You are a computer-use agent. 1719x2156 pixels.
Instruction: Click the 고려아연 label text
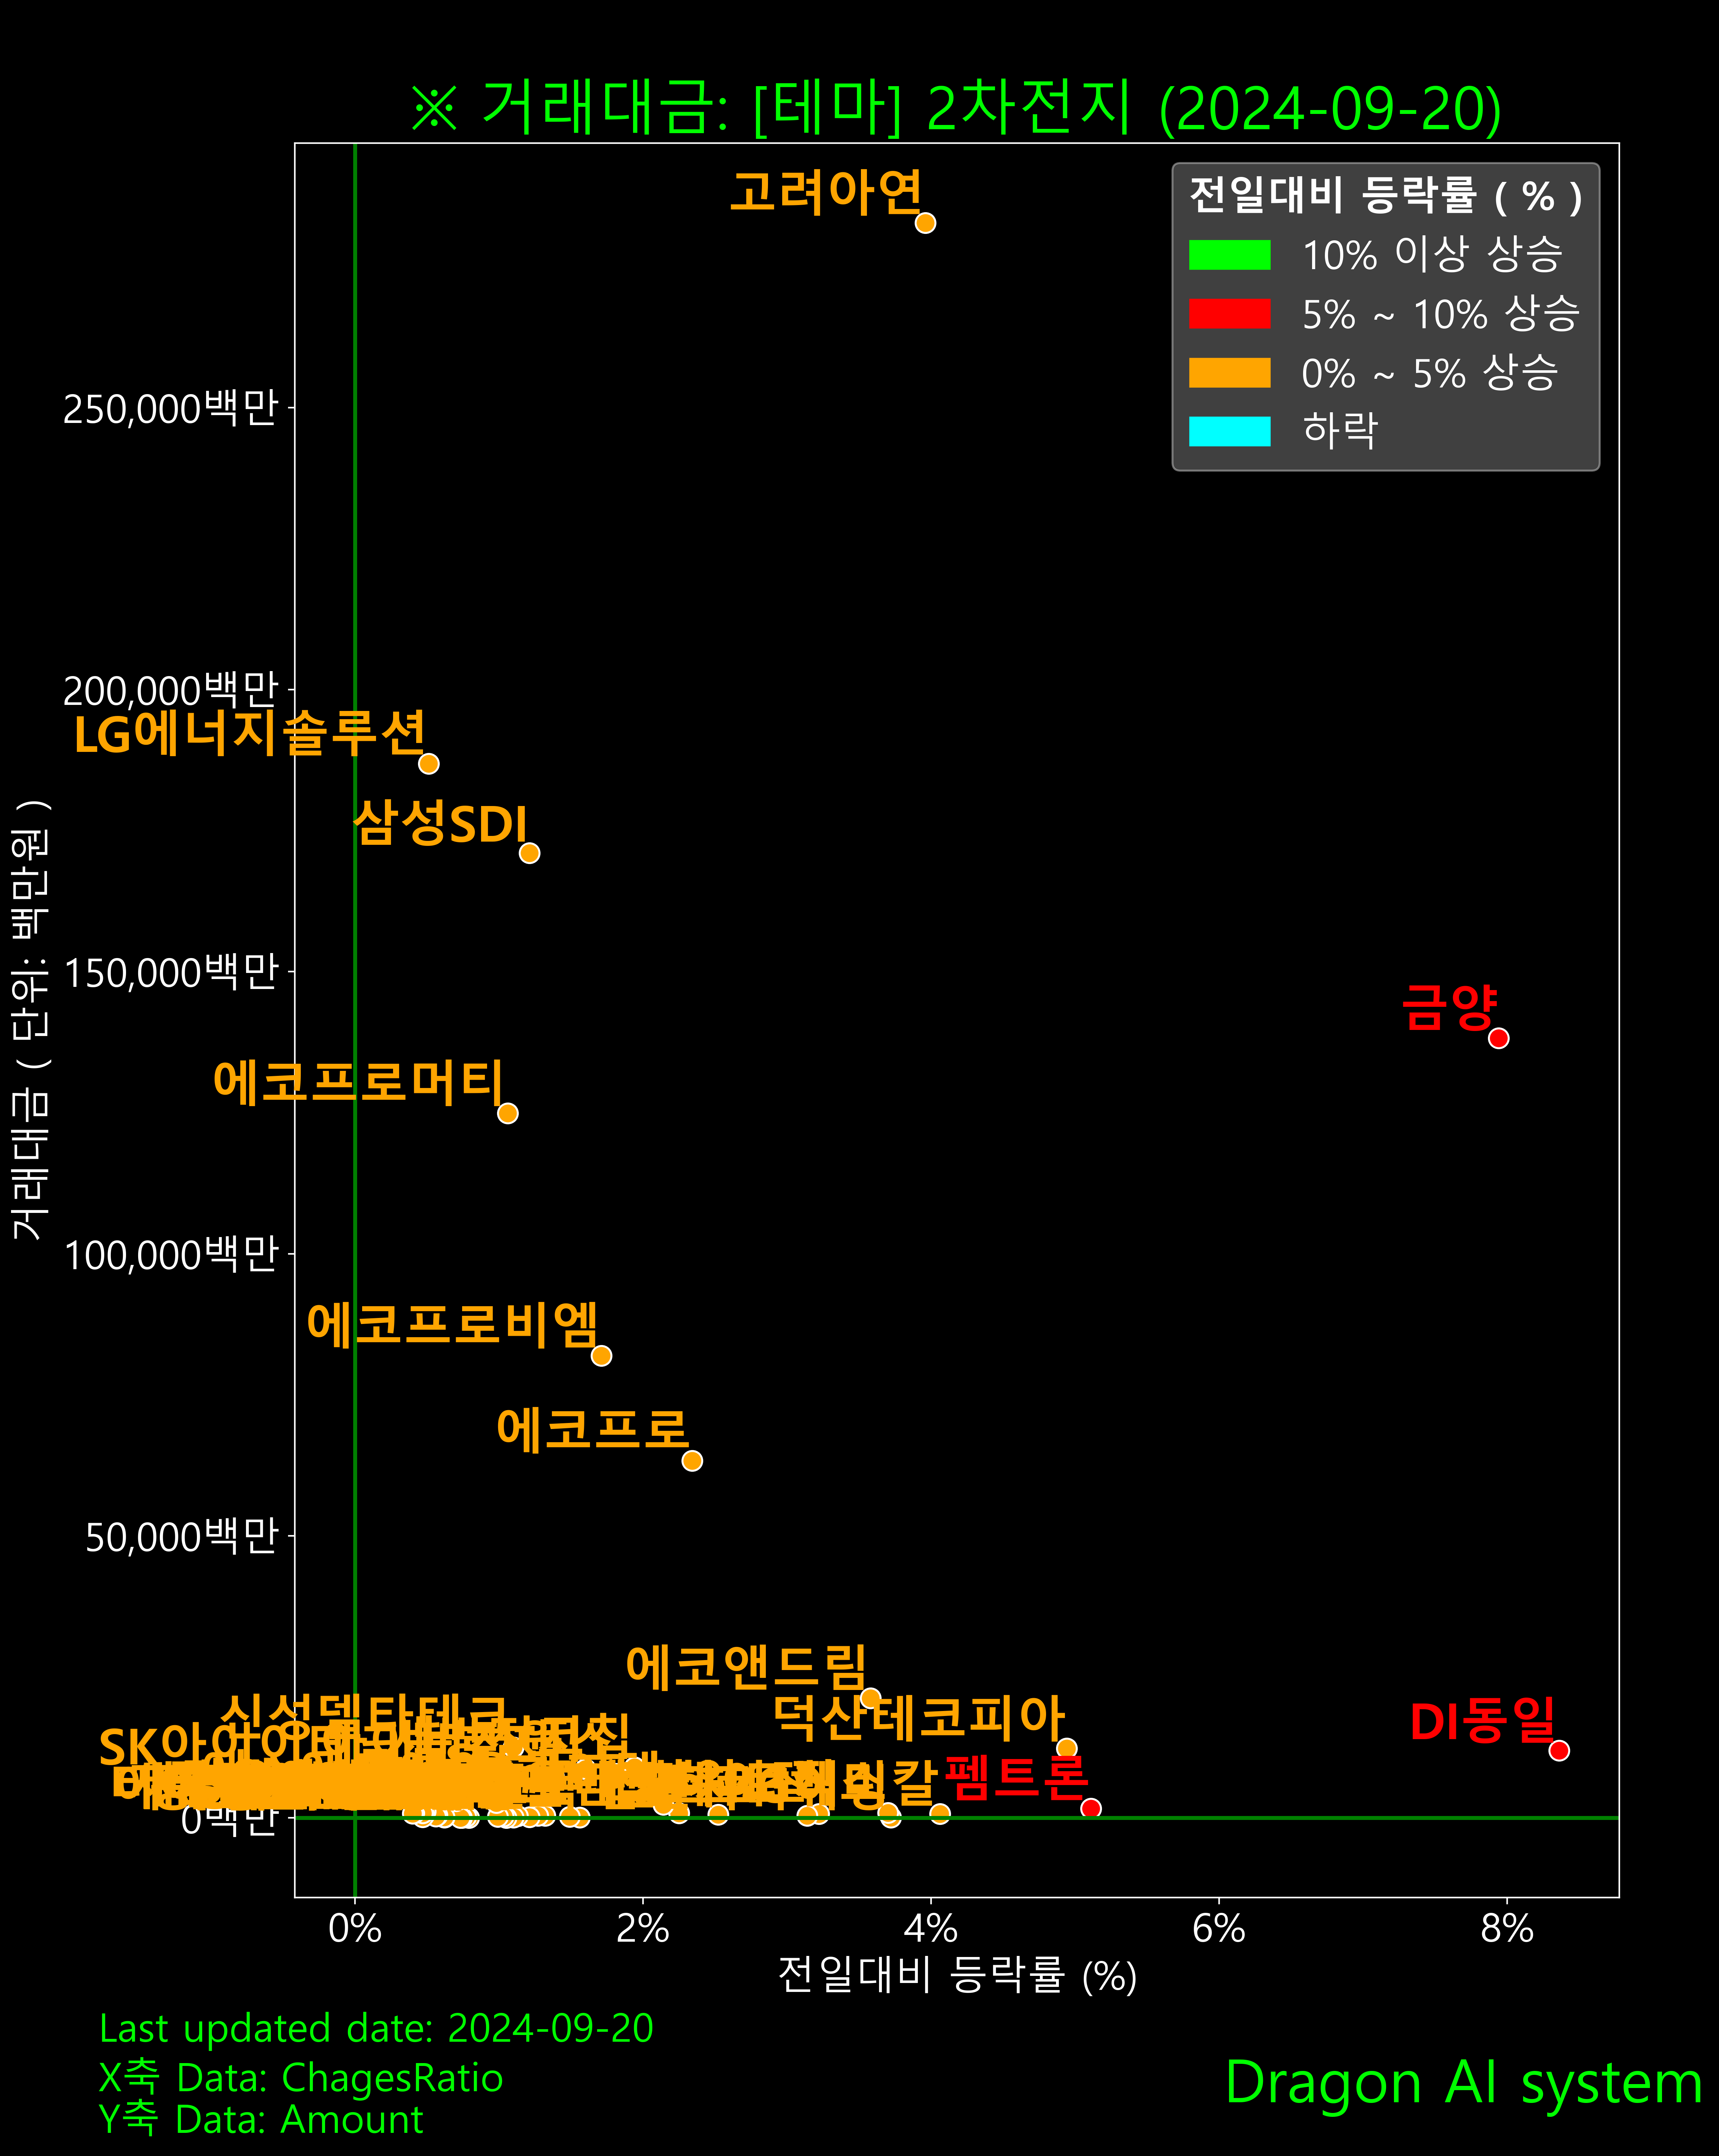826,192
